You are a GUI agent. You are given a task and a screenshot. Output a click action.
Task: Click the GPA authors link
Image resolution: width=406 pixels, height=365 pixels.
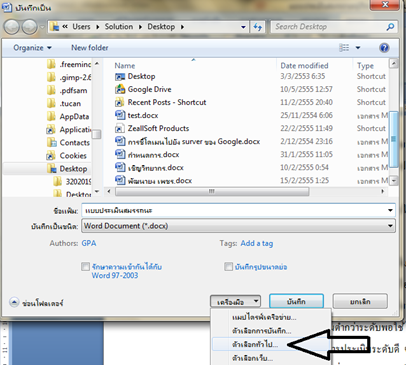(89, 243)
